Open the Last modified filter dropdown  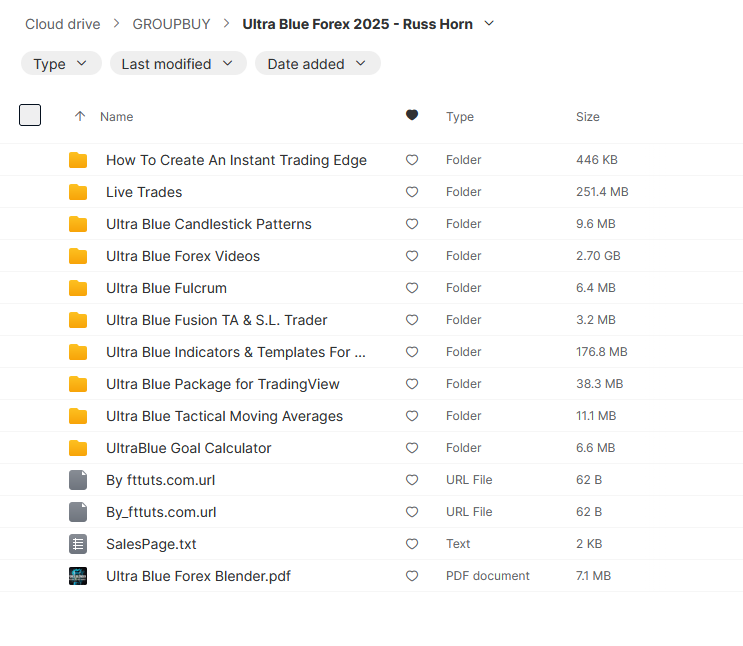(178, 64)
